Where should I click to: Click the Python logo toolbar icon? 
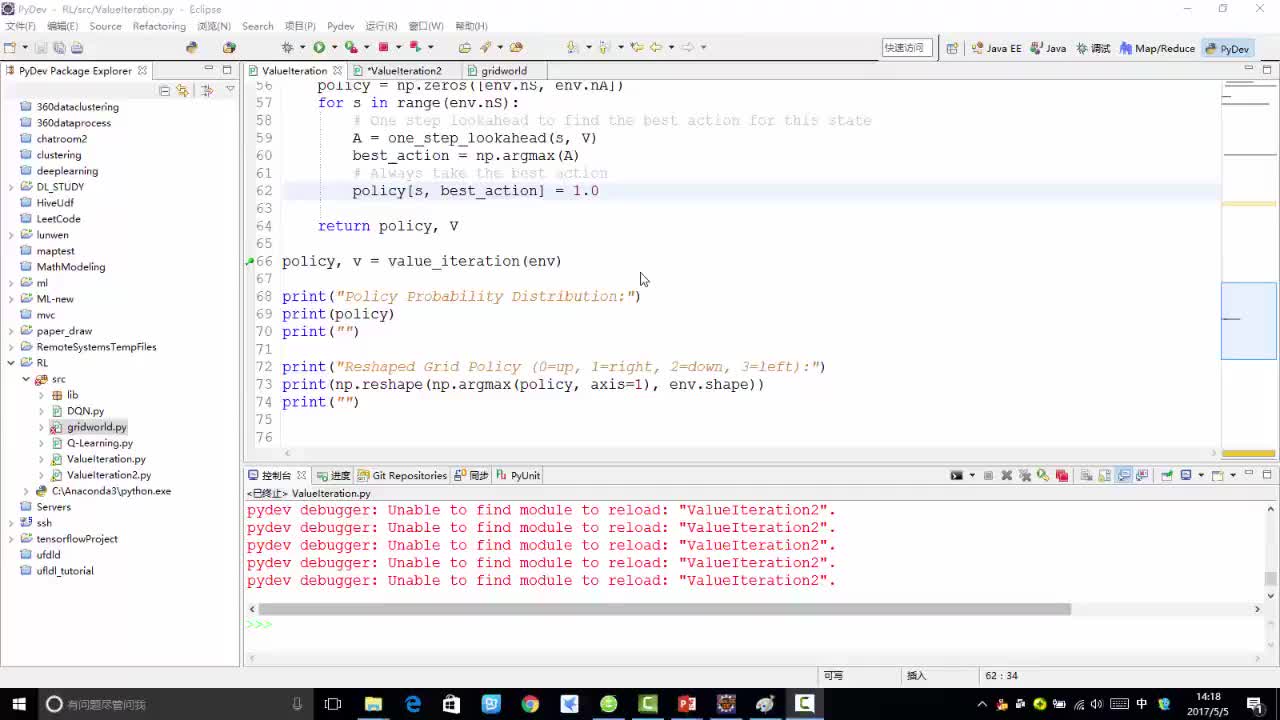pos(192,47)
